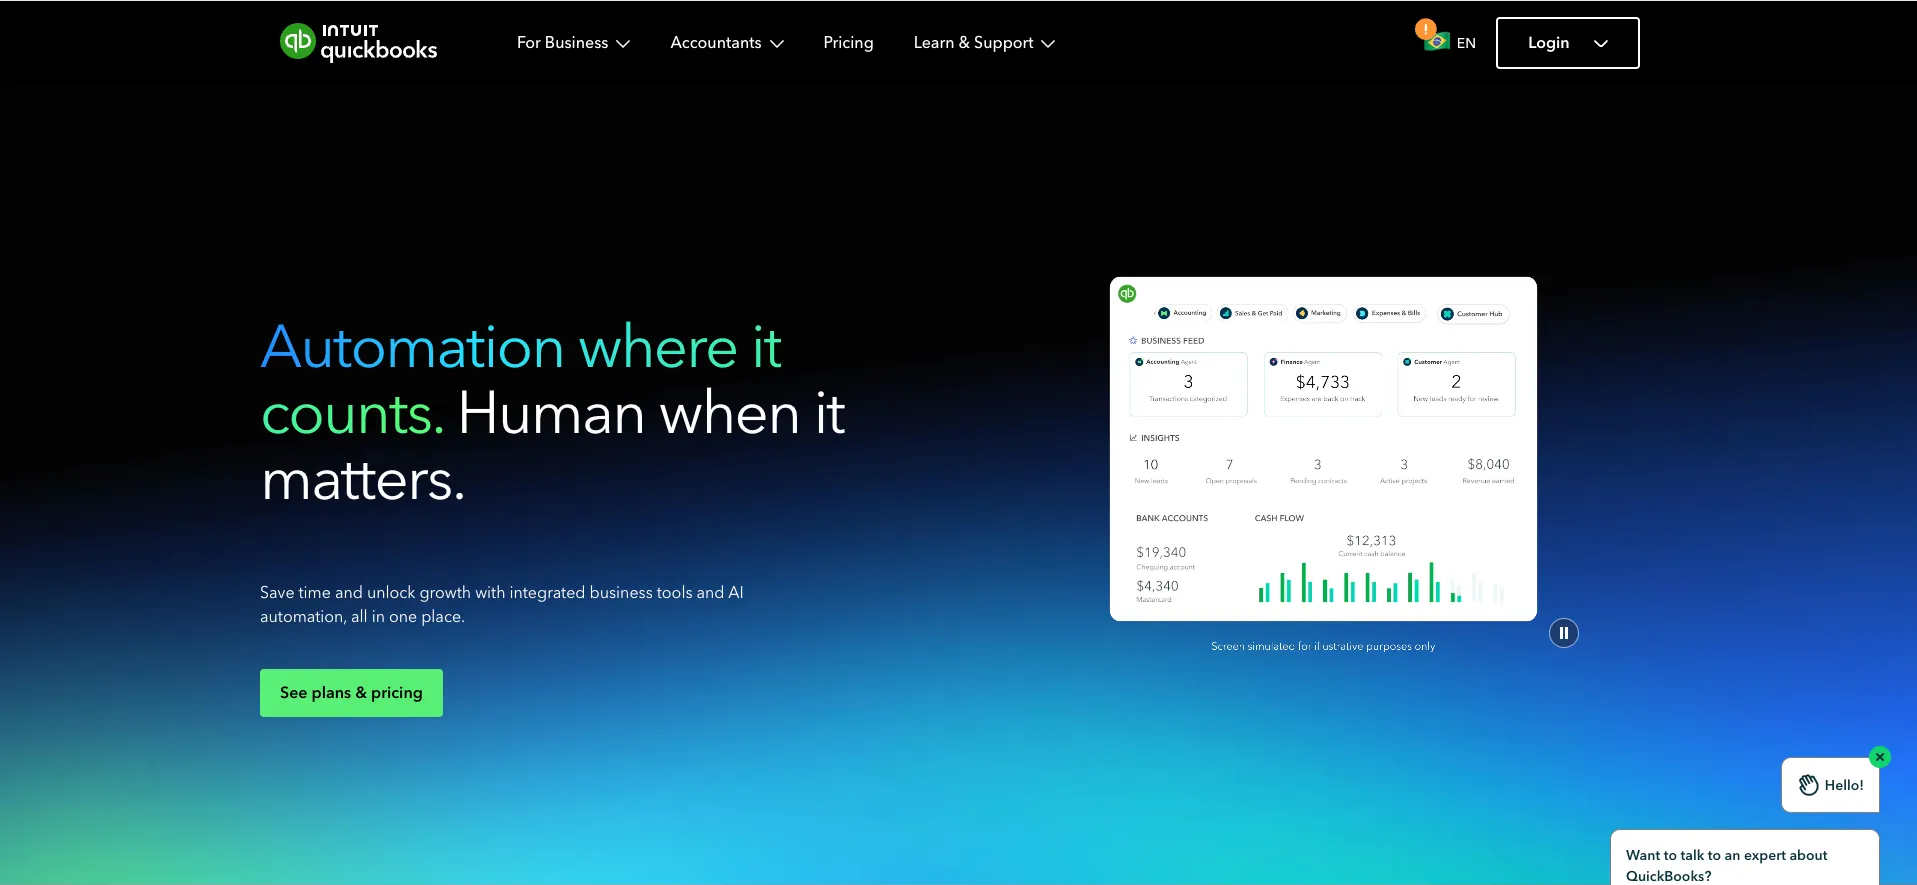Viewport: 1917px width, 885px height.
Task: Close the Hello chat popup
Action: (x=1880, y=757)
